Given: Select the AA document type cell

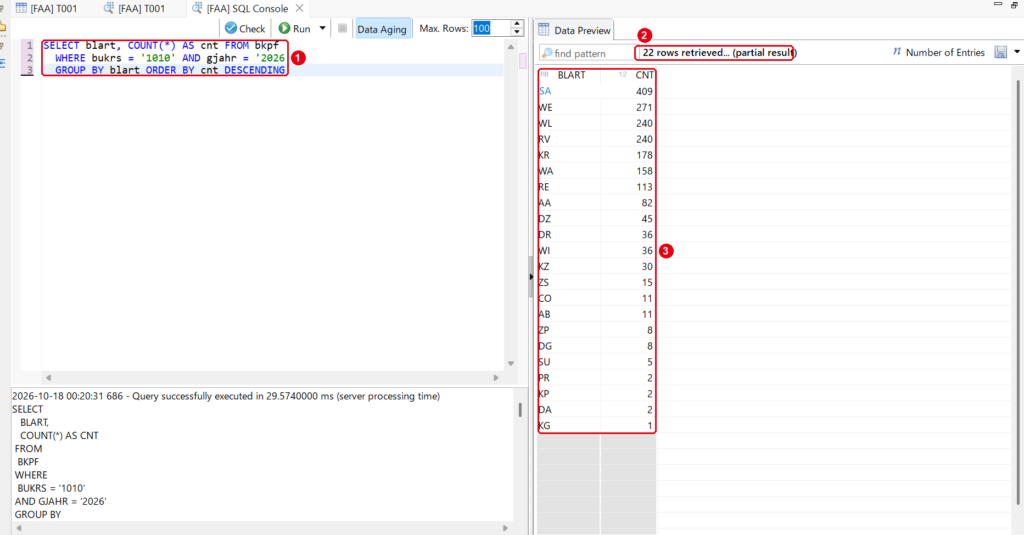Looking at the screenshot, I should point(569,203).
